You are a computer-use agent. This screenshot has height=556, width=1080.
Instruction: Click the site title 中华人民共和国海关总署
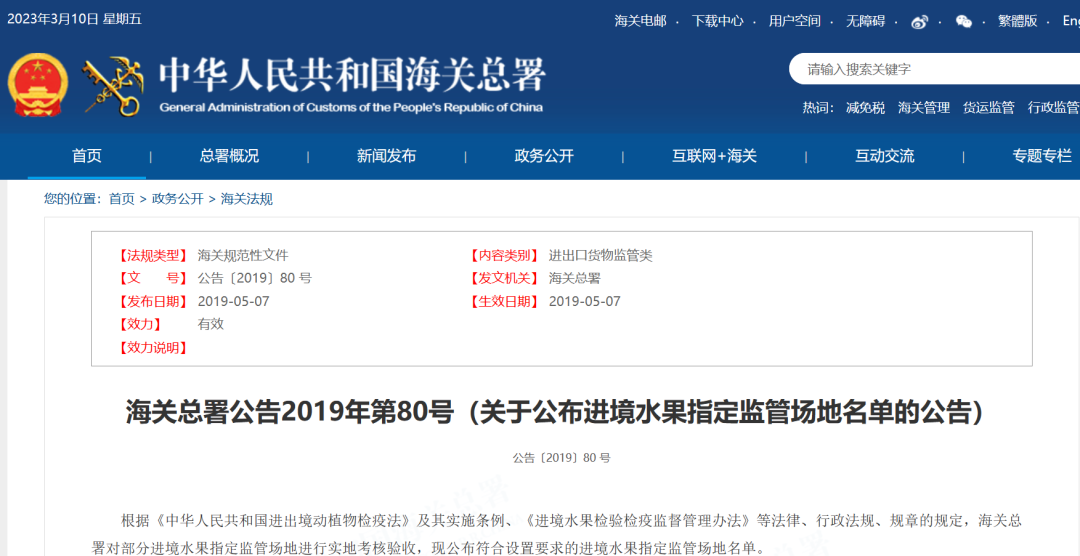tap(353, 74)
